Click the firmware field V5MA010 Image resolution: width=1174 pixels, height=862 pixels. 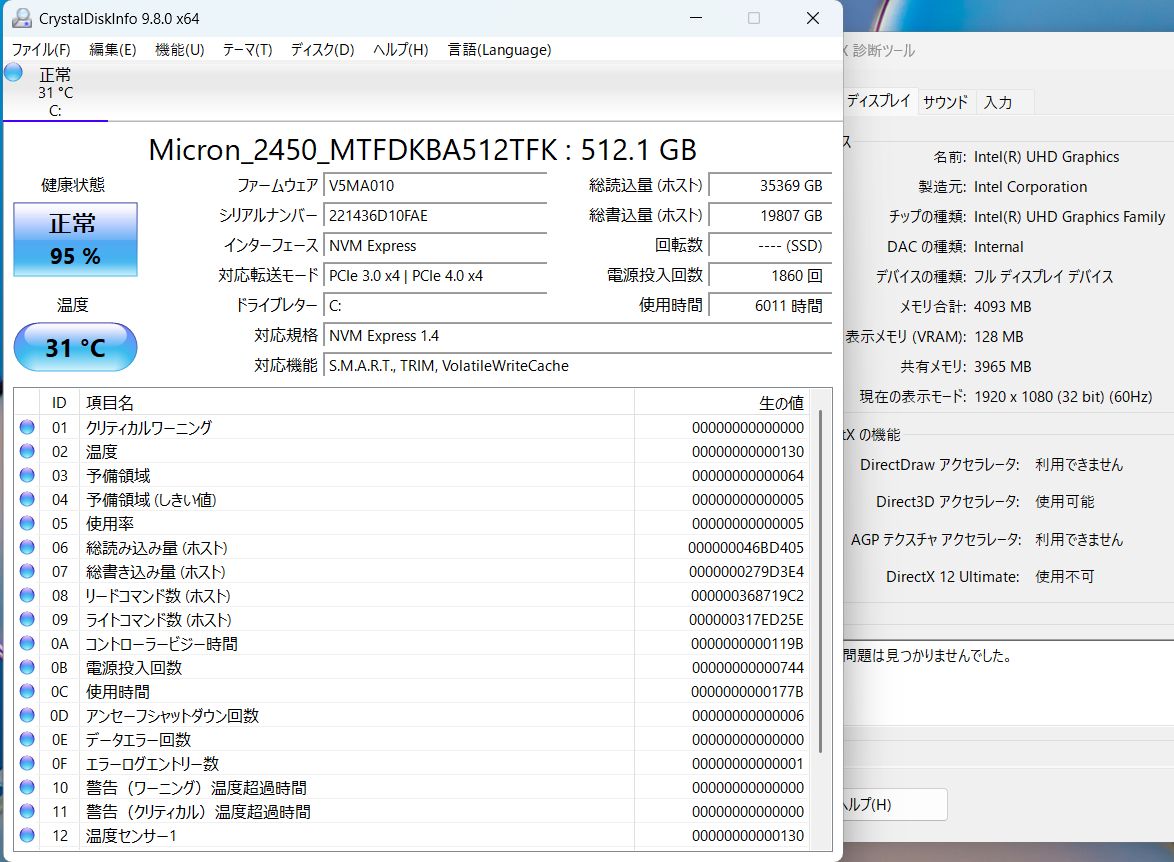[x=436, y=186]
